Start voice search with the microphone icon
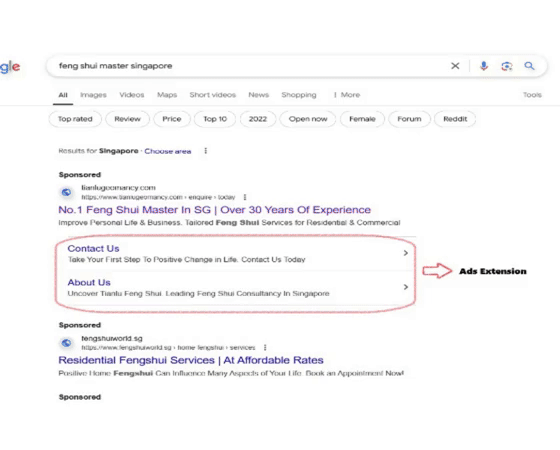The image size is (560, 450). 484,66
